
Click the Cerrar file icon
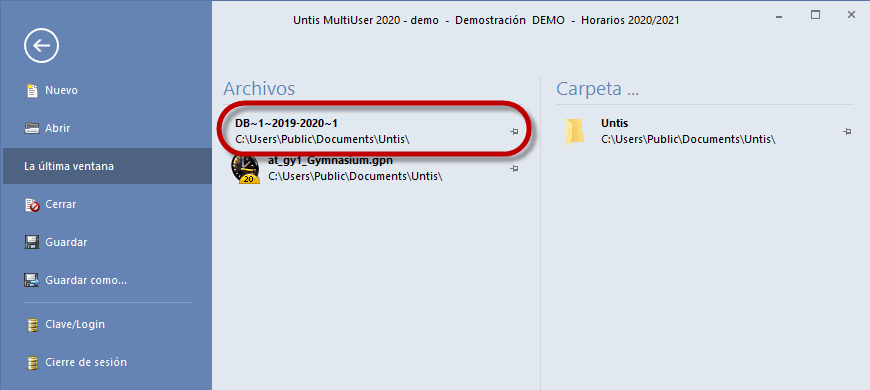tap(32, 205)
